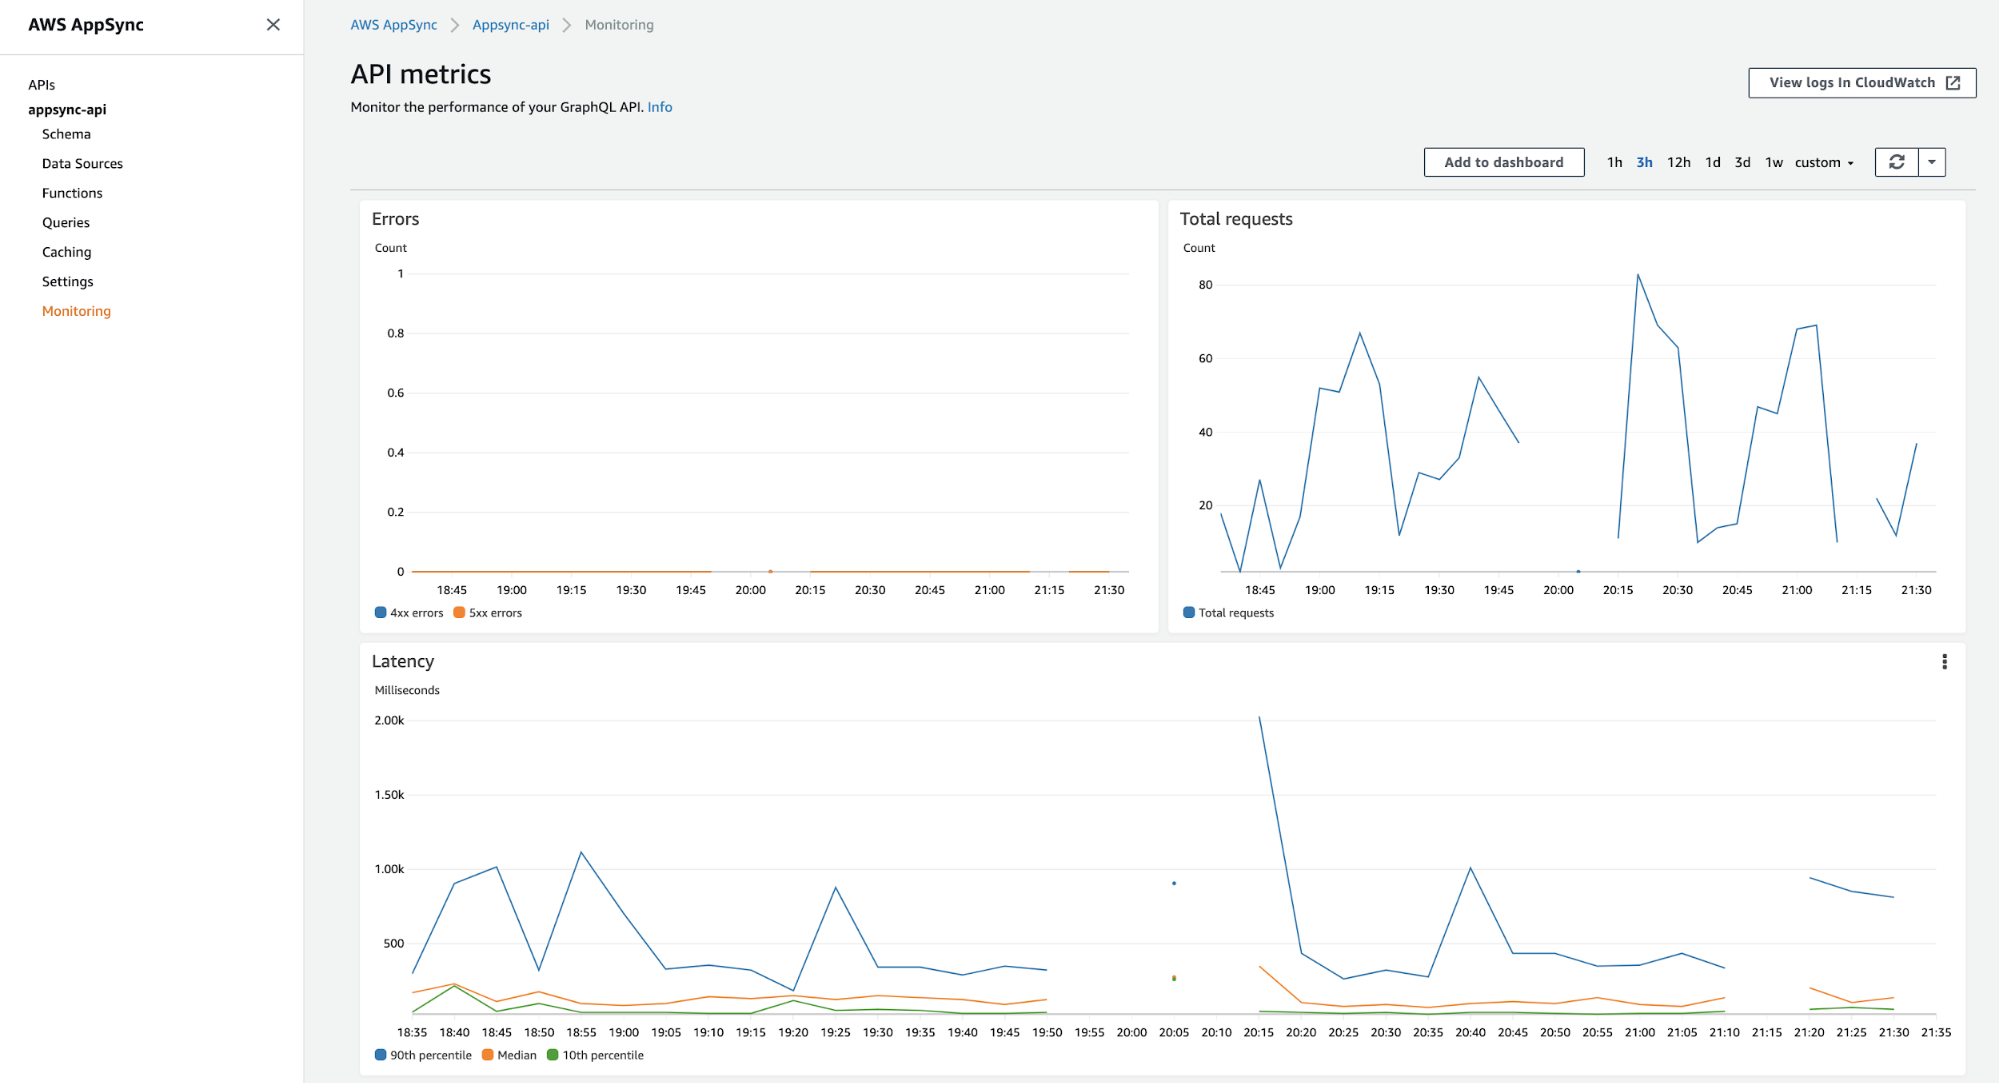Open Caching in the sidebar

click(66, 252)
